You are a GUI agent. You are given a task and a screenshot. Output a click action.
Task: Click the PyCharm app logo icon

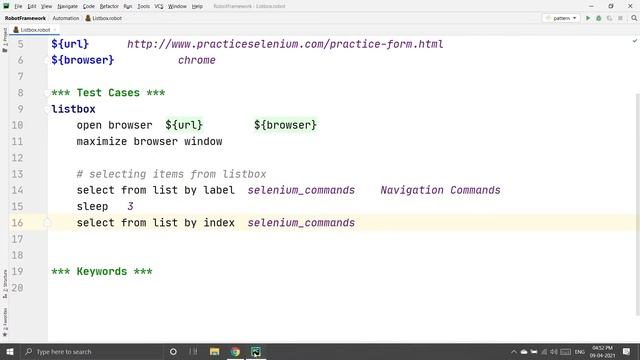(6, 6)
